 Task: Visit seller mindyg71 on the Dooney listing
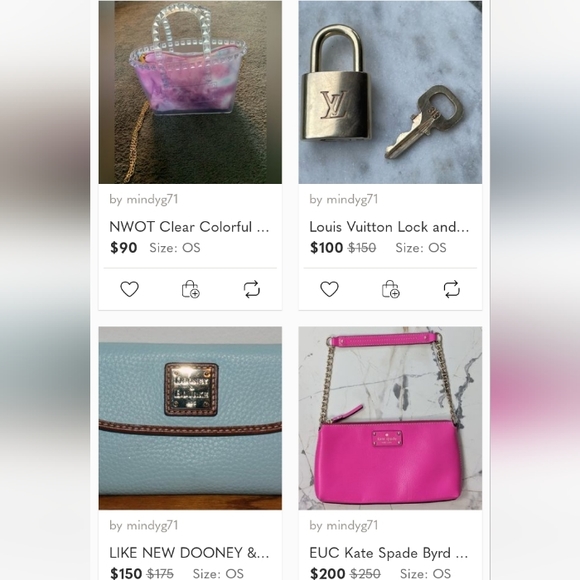(x=144, y=525)
